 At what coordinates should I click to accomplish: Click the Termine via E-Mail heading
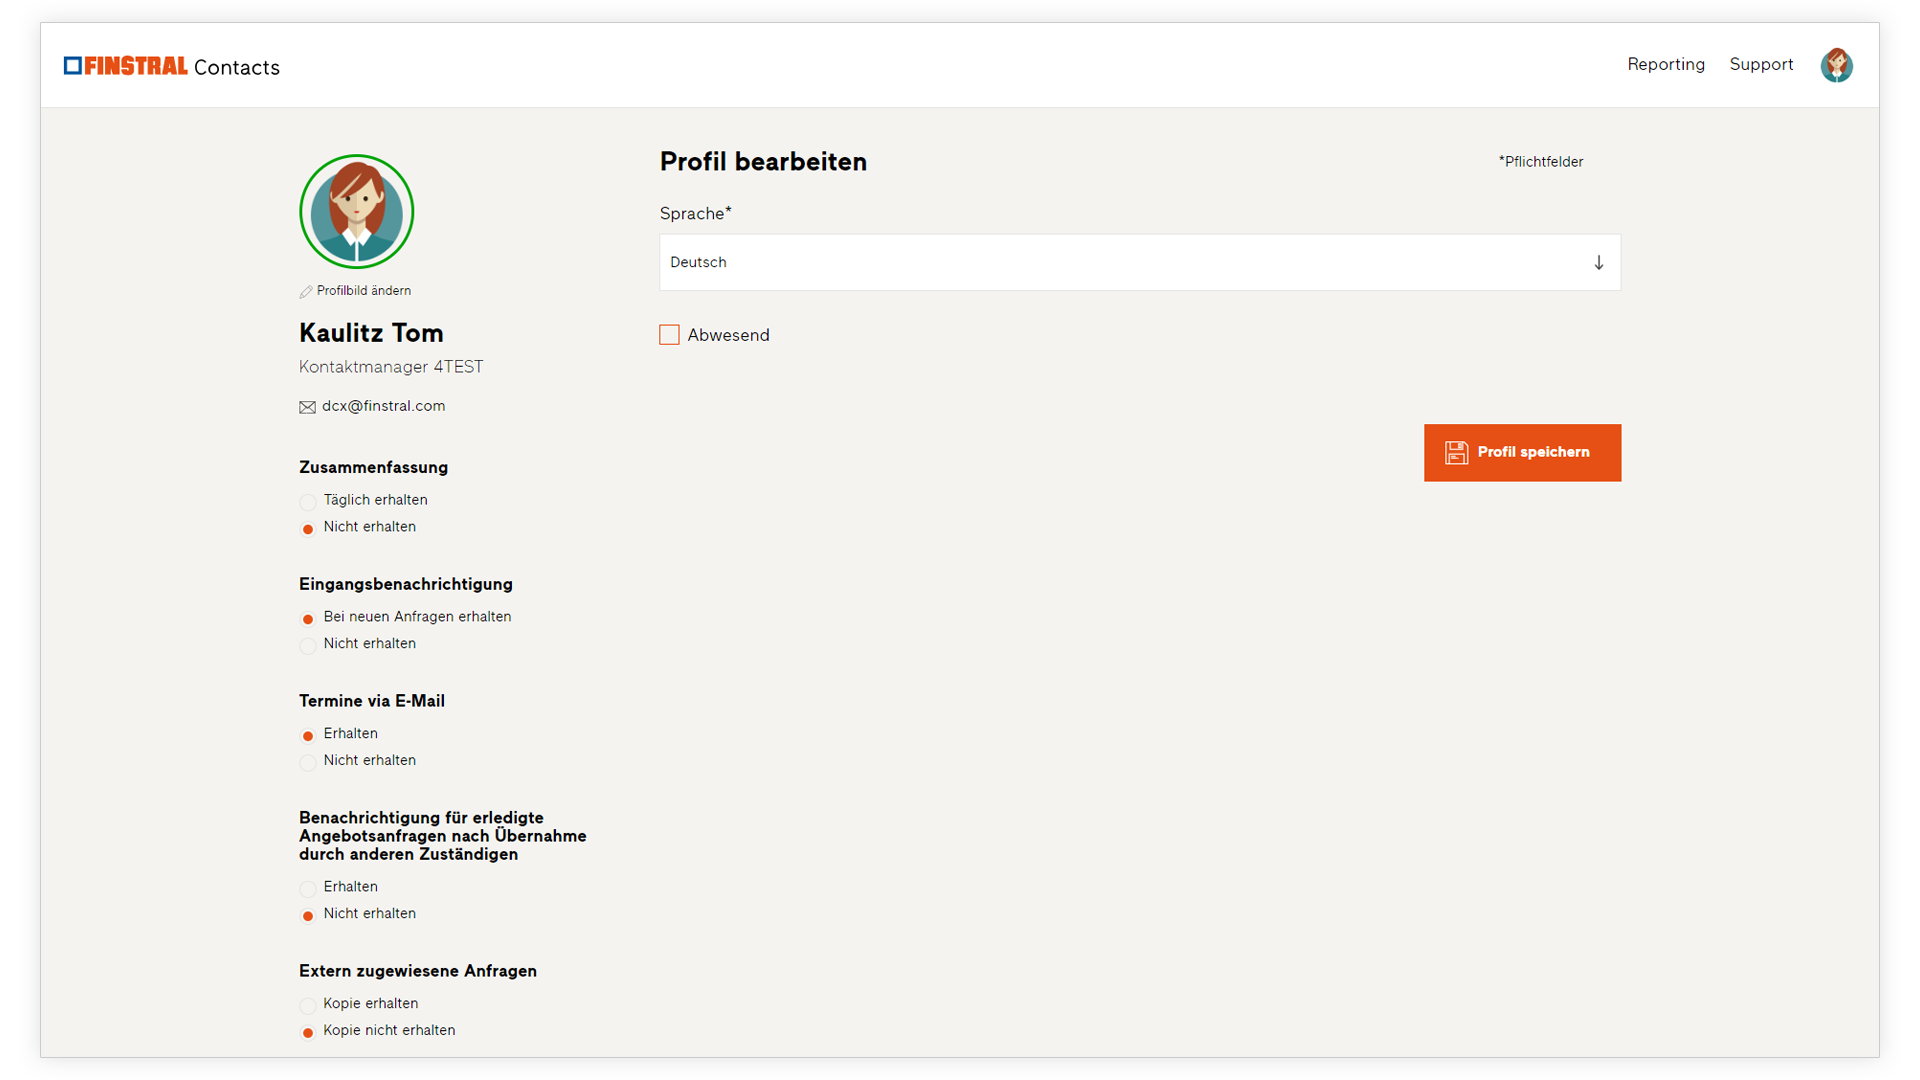coord(372,701)
